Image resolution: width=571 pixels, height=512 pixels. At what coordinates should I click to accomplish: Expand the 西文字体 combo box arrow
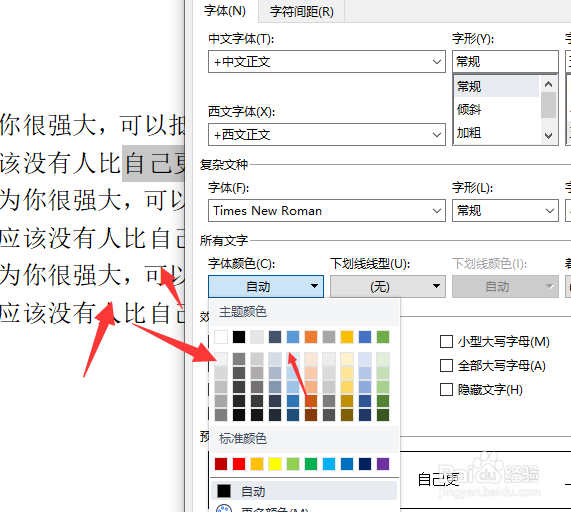pyautogui.click(x=437, y=134)
